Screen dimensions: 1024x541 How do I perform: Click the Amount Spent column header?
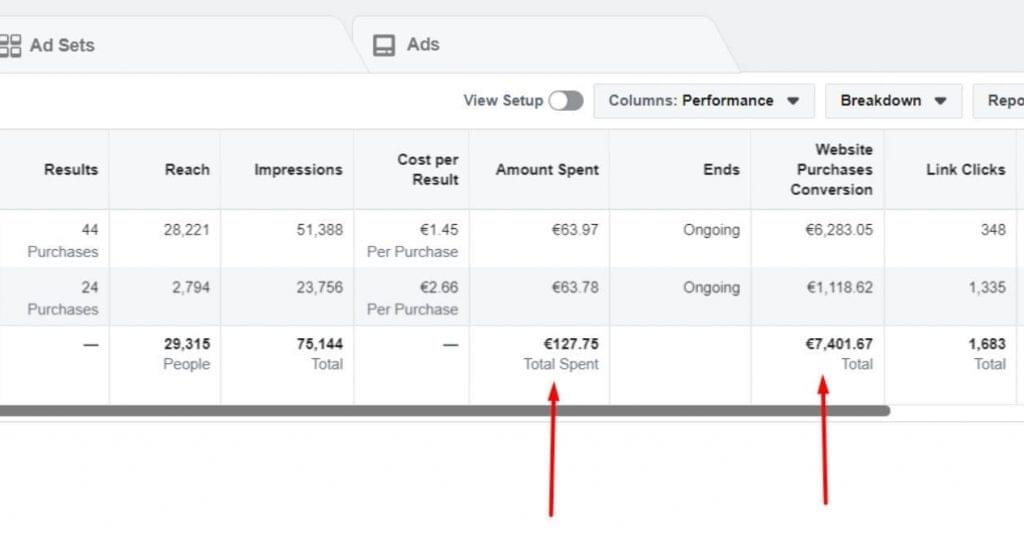(547, 170)
